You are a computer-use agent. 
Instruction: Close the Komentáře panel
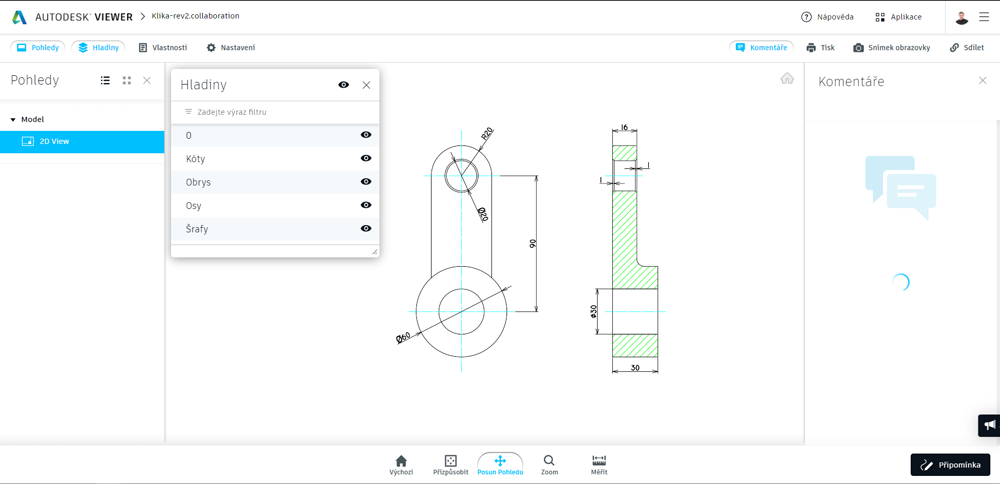(982, 80)
